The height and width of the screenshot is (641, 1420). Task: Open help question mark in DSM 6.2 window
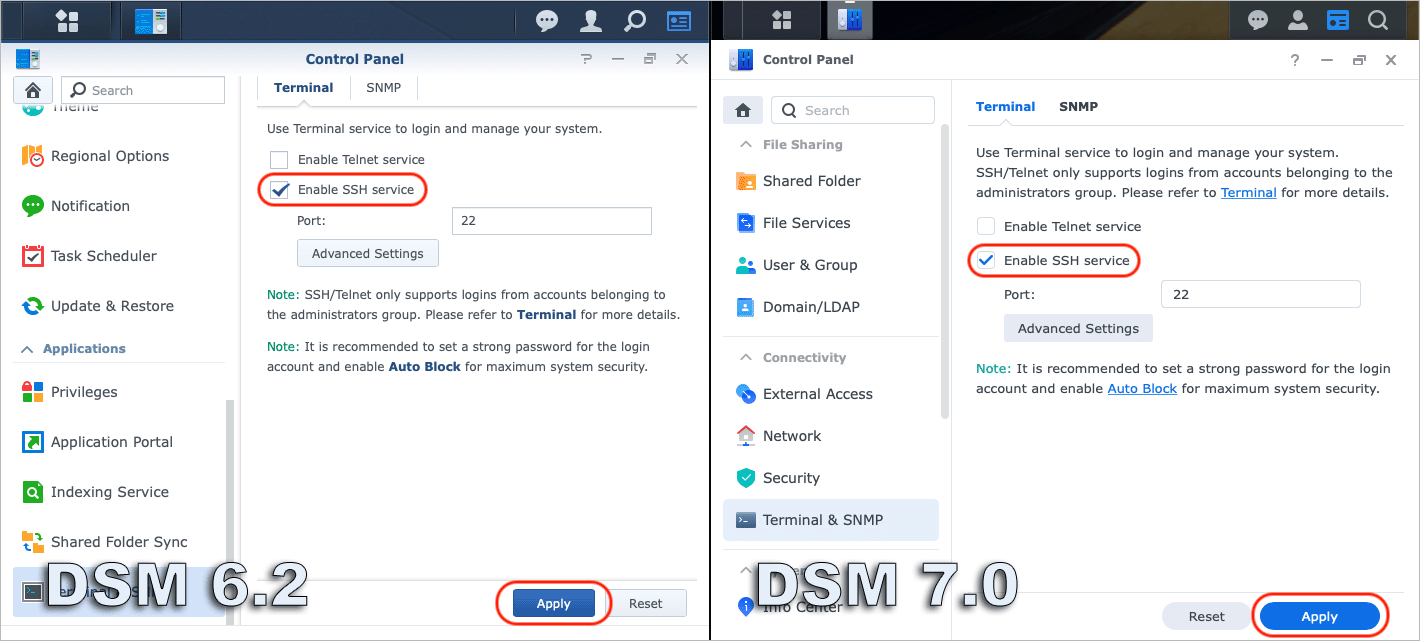point(587,59)
